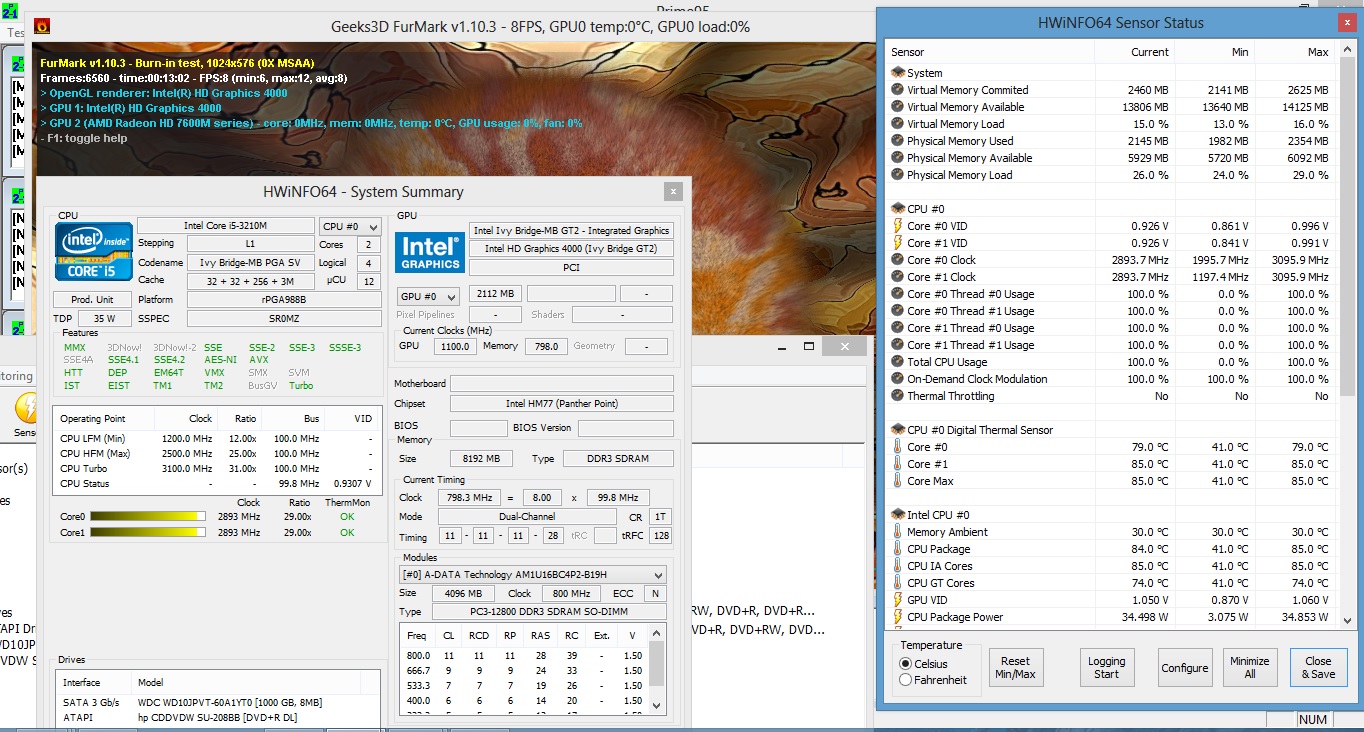The image size is (1364, 732).
Task: Click lightning icon beside CPU Package Power
Action: click(898, 617)
